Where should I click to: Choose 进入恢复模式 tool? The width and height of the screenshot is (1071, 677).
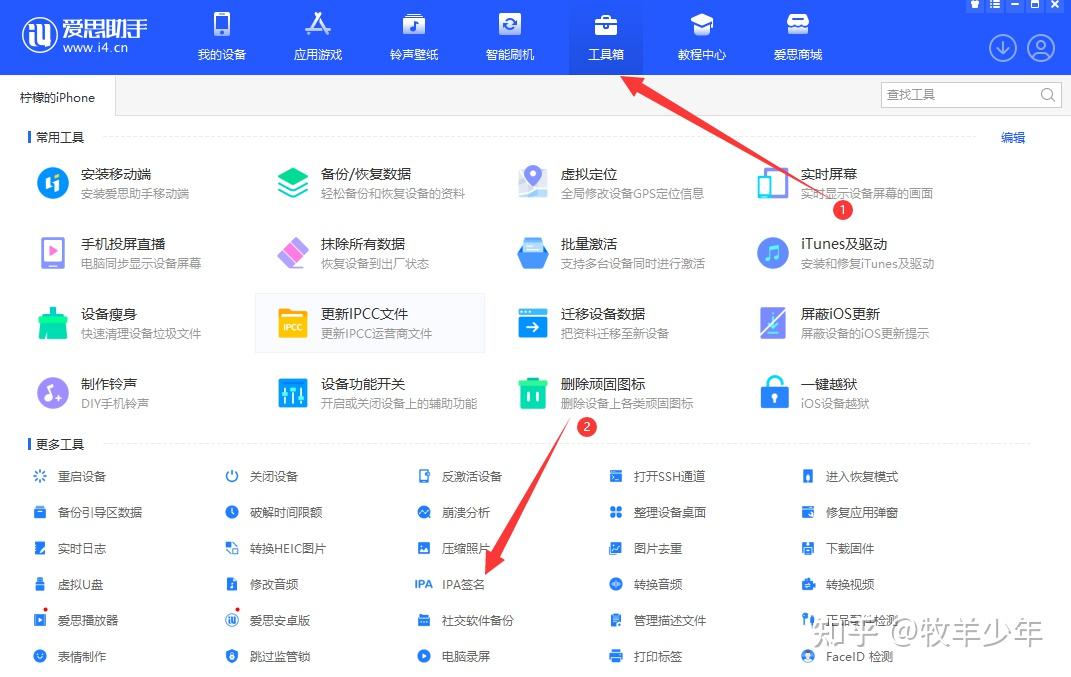click(x=850, y=477)
